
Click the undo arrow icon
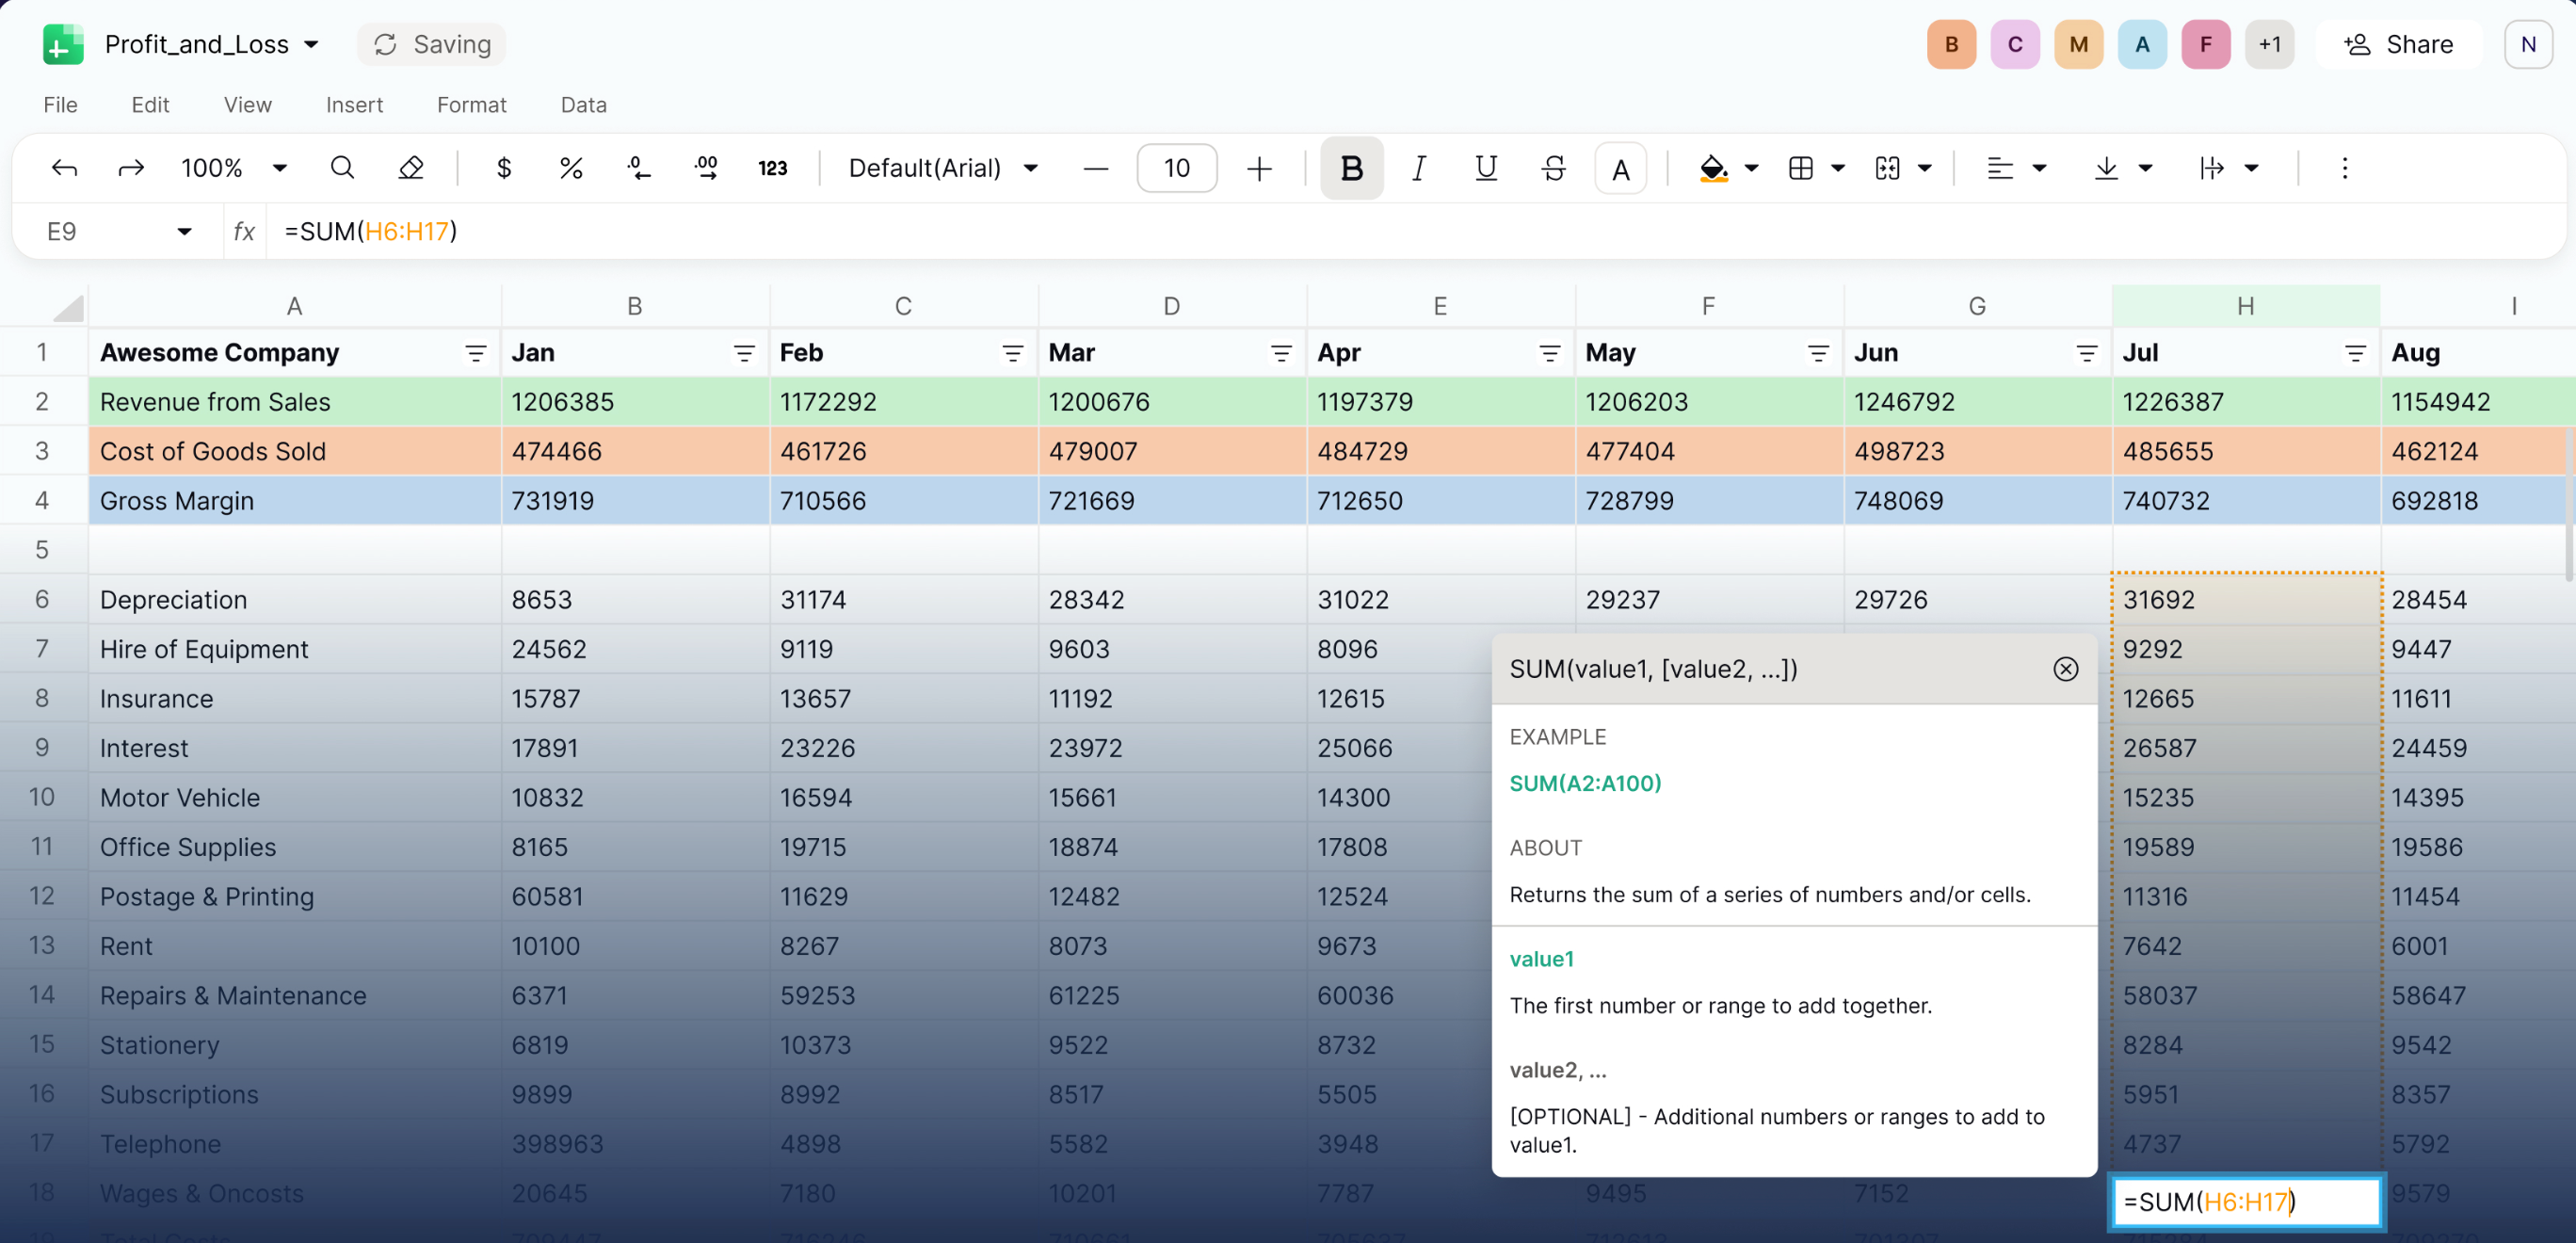(64, 168)
